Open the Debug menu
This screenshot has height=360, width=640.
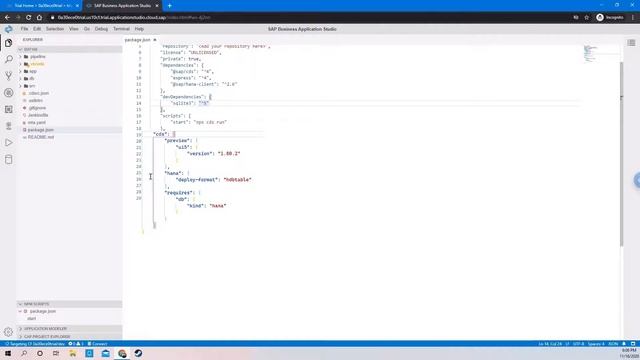[101, 29]
